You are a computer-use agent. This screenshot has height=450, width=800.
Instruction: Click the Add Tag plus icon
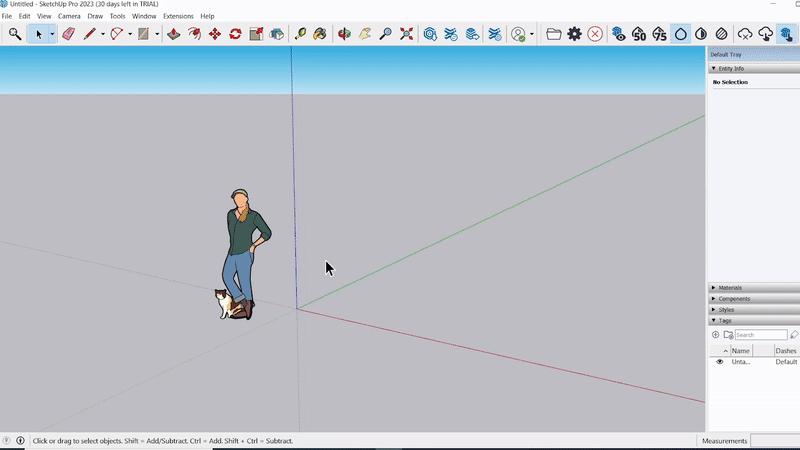[716, 335]
